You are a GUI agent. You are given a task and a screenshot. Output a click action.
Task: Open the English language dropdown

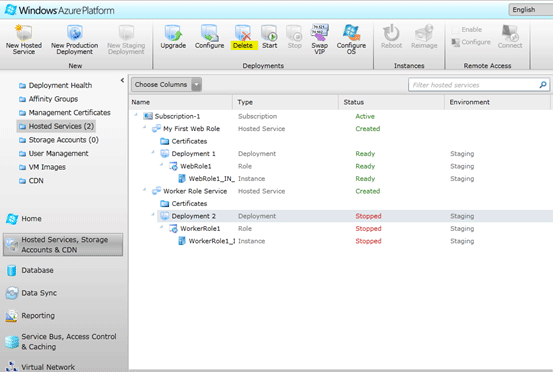[530, 10]
